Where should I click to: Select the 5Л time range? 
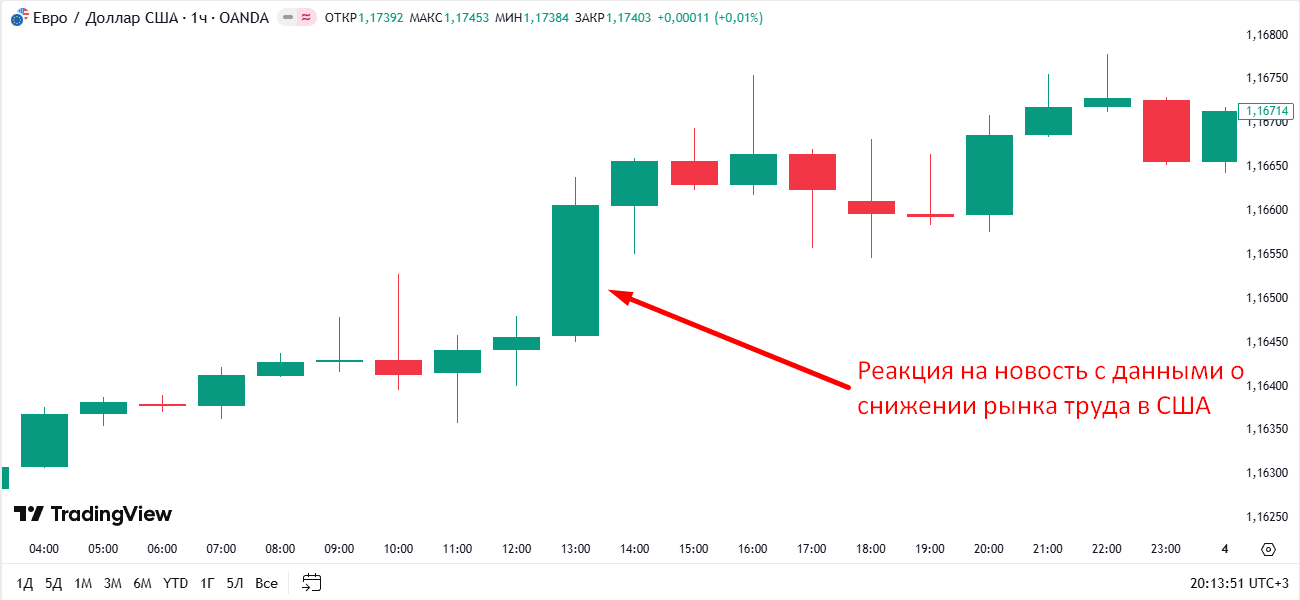tap(234, 583)
